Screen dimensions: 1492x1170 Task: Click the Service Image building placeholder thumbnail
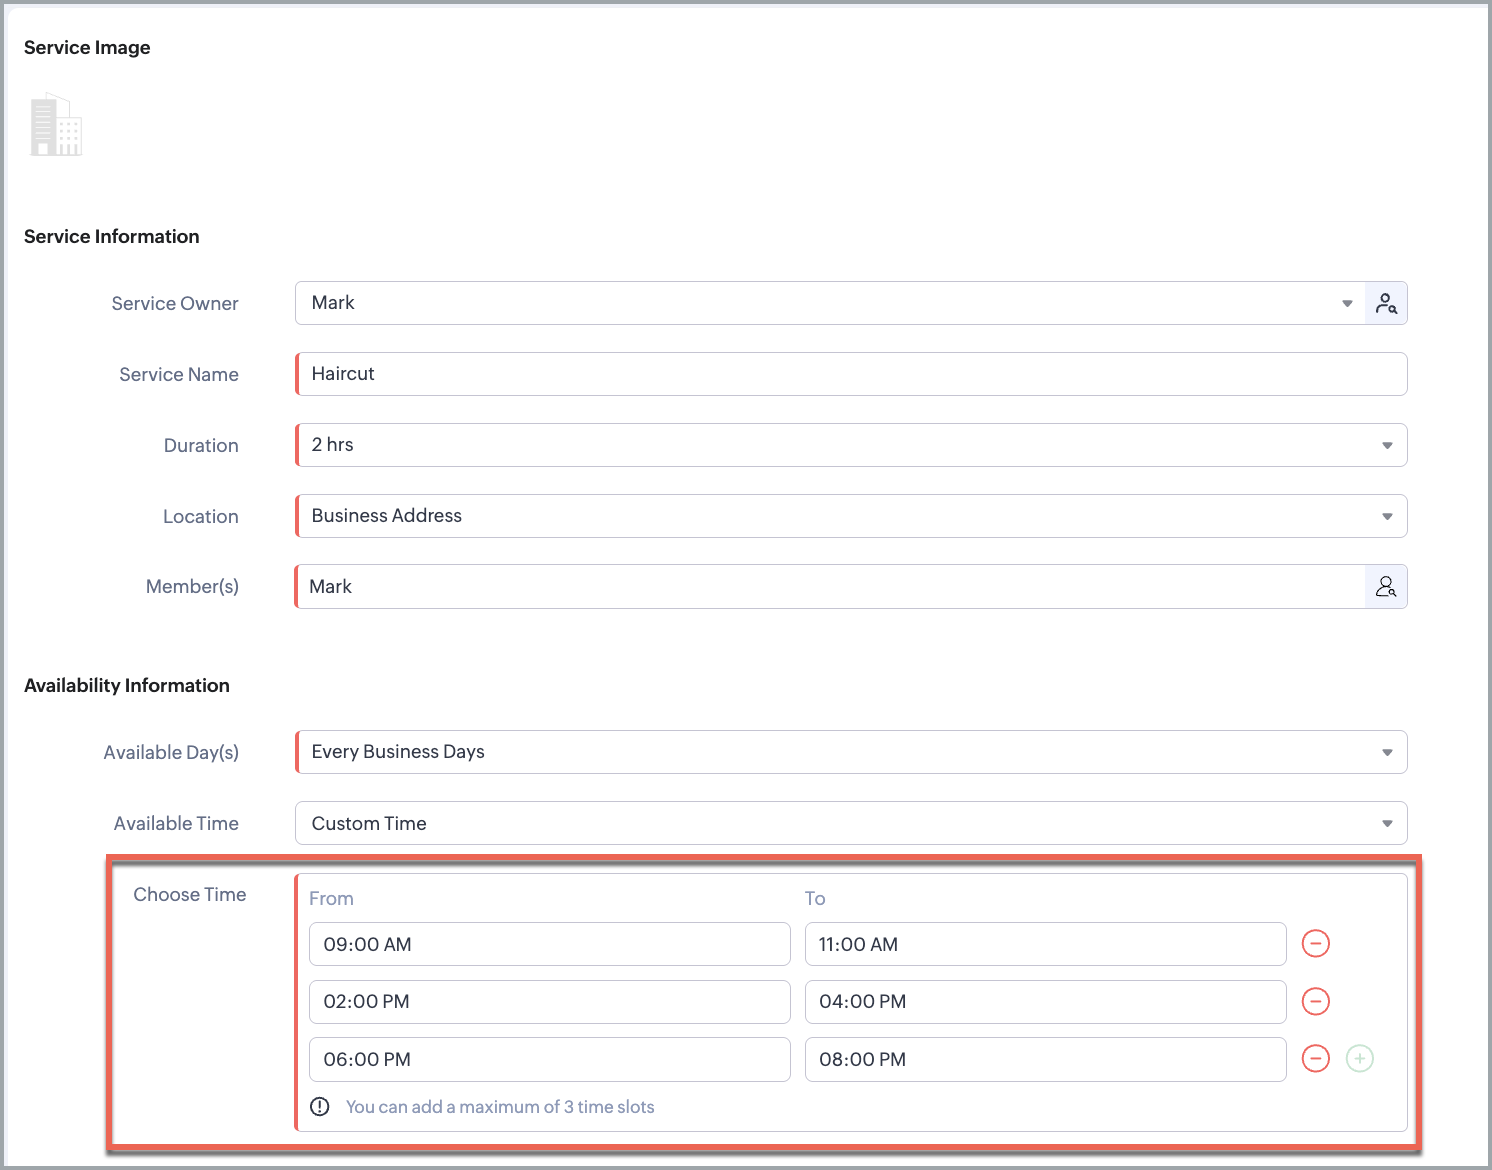tap(56, 125)
